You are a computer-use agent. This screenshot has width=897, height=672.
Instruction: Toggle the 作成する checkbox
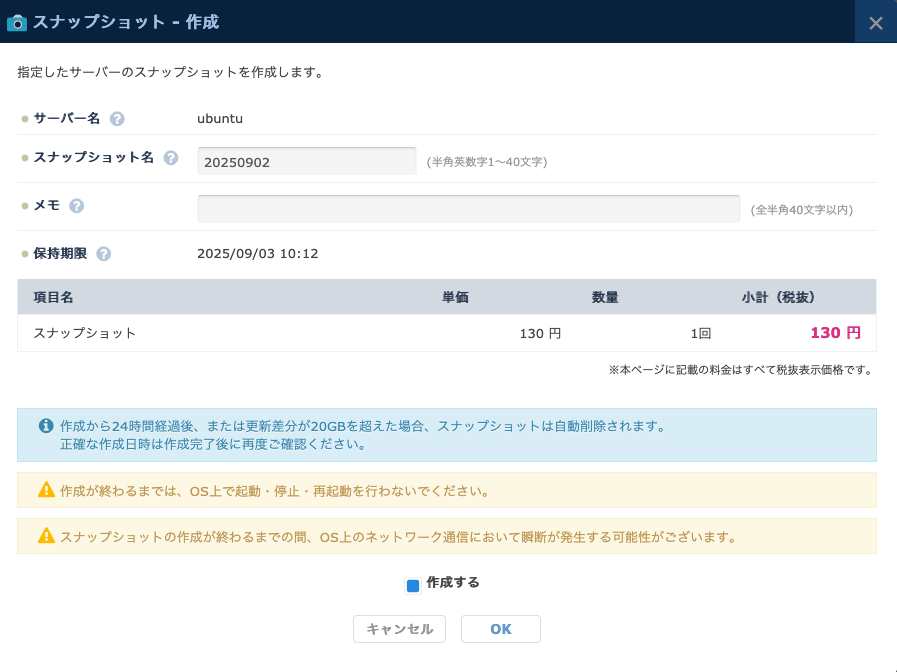click(x=413, y=585)
